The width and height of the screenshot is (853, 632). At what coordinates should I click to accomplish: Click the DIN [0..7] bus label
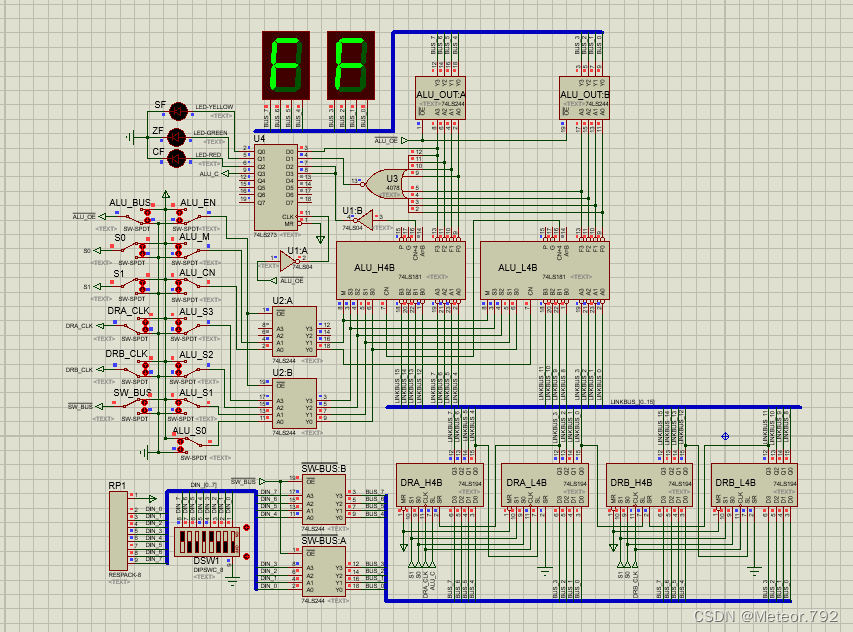(x=203, y=485)
